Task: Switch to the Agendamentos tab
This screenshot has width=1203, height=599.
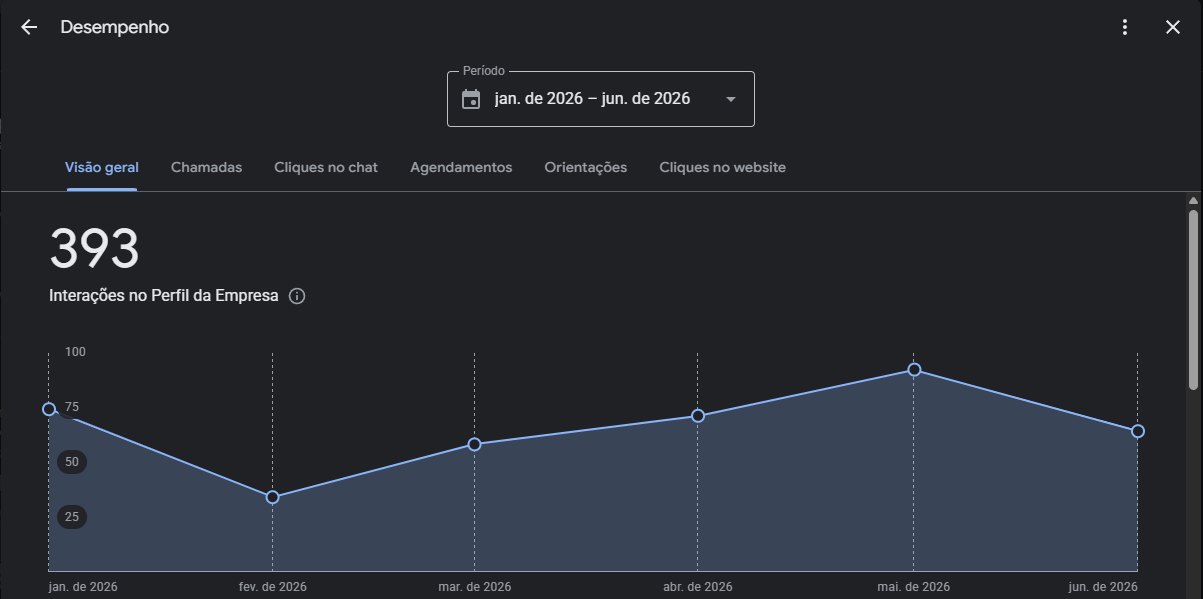Action: (461, 167)
